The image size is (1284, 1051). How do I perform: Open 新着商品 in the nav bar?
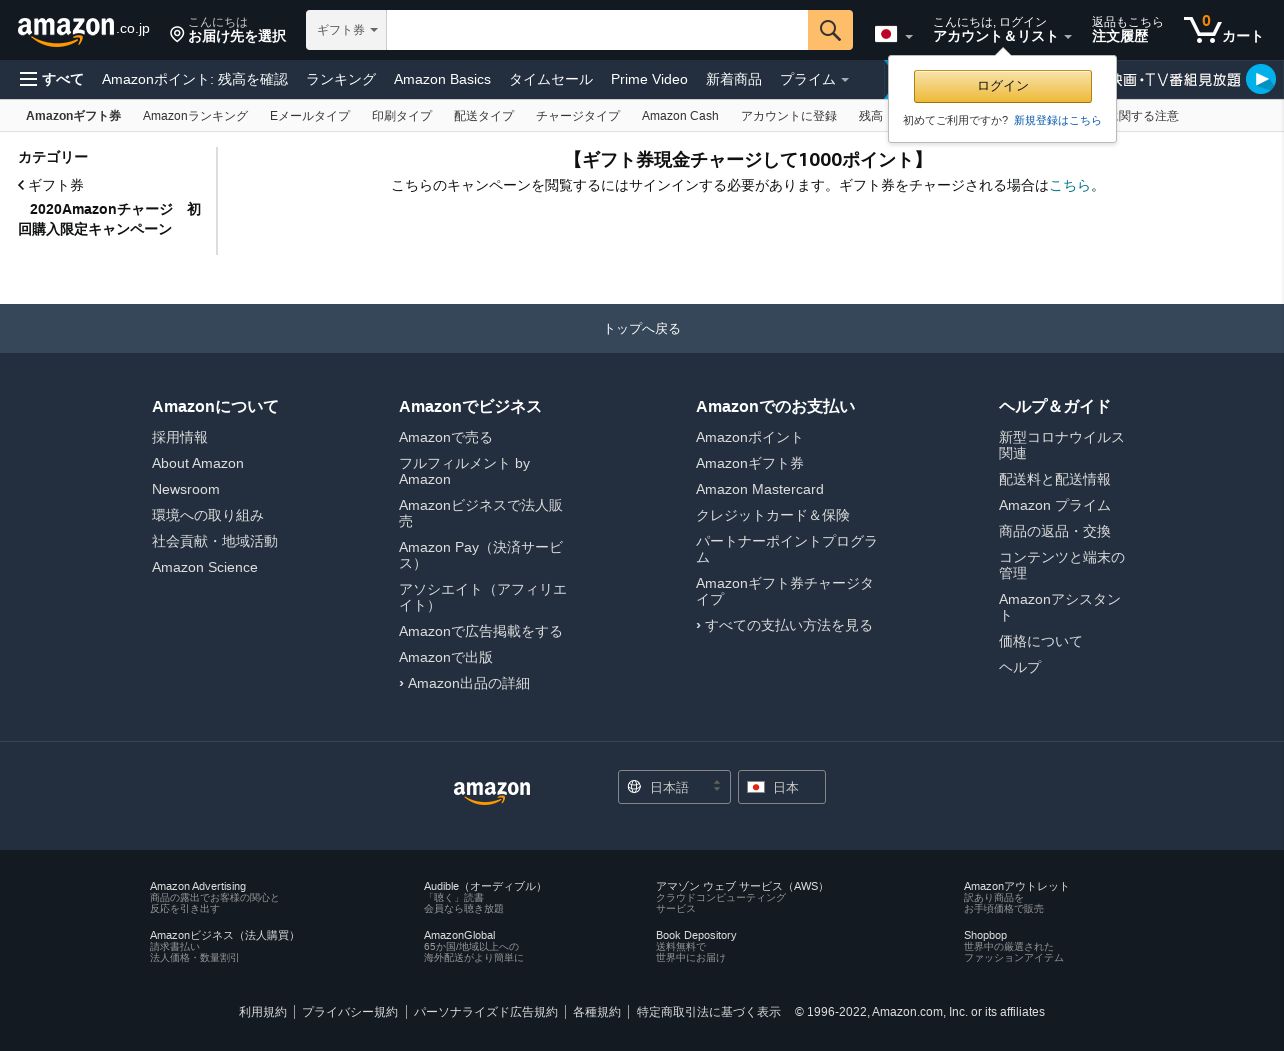point(734,79)
